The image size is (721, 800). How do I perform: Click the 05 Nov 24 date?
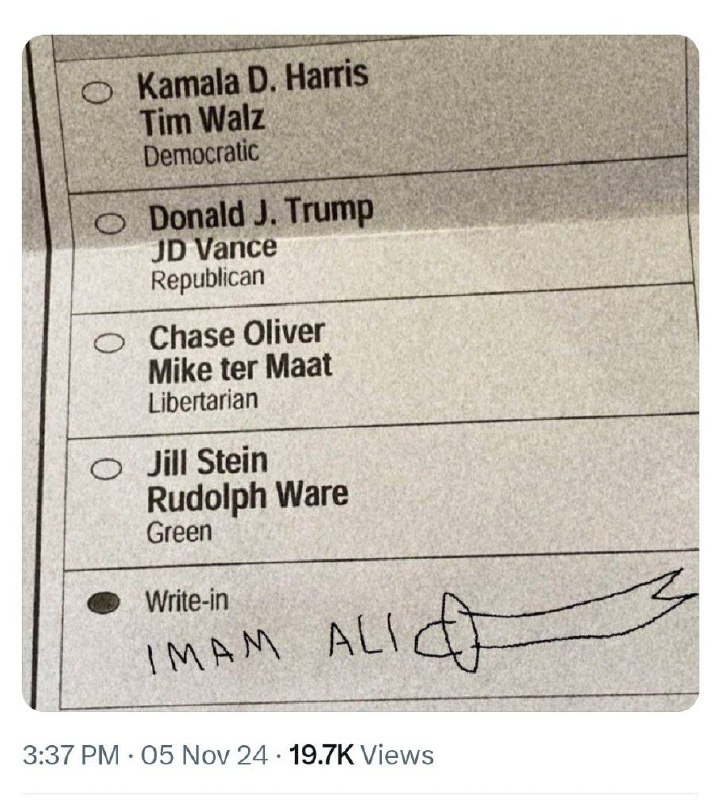204,755
